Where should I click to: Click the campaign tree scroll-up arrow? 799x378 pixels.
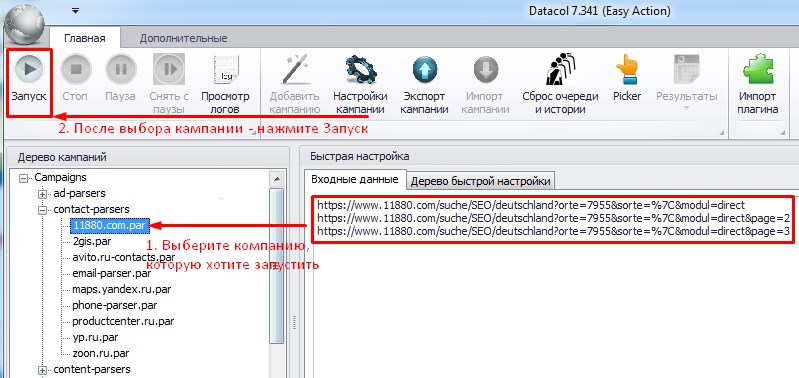pyautogui.click(x=276, y=179)
